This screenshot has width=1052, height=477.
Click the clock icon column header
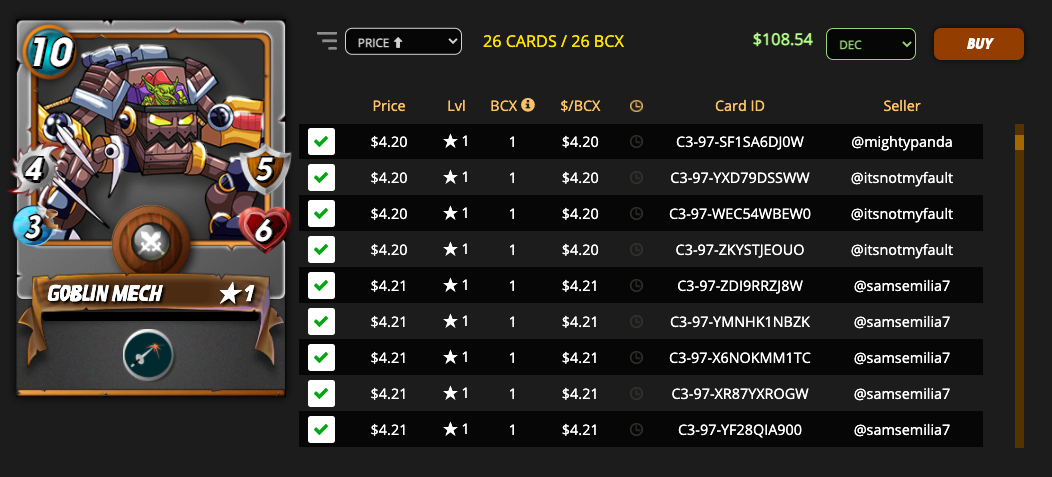(x=636, y=106)
